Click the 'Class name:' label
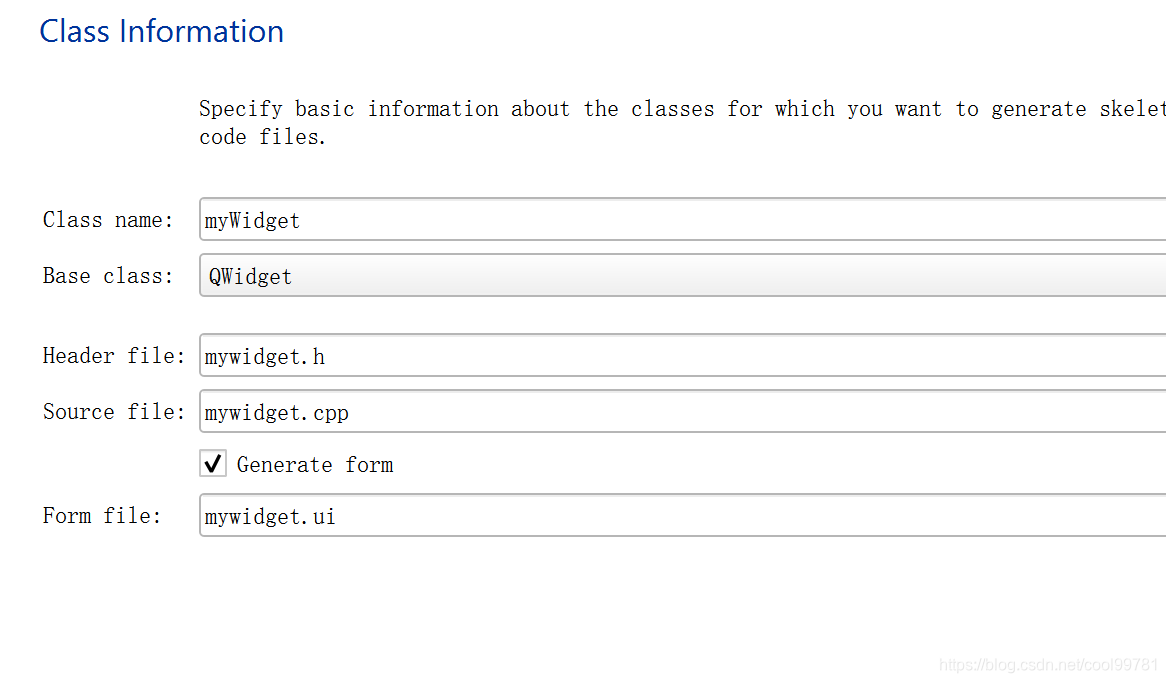This screenshot has height=683, width=1166. (108, 220)
